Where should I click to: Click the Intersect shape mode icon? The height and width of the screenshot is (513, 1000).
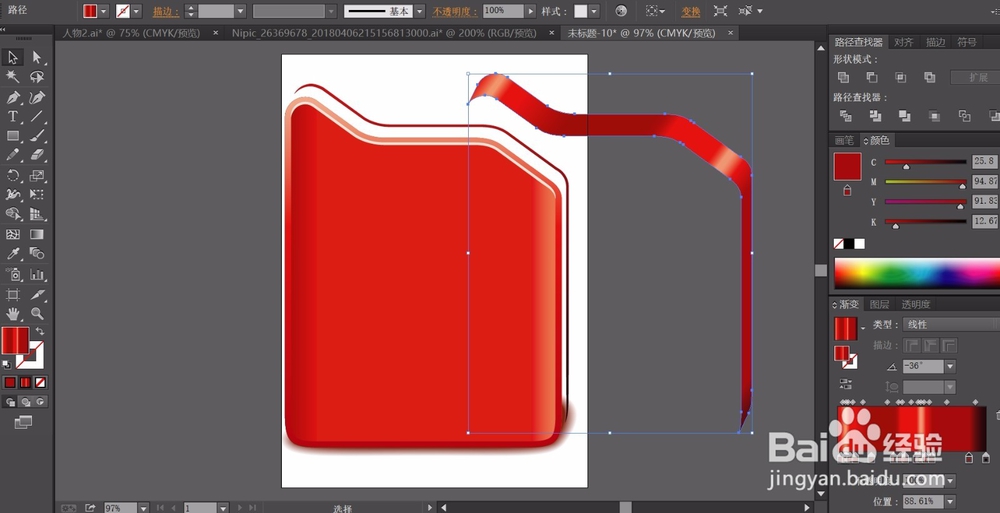point(901,77)
